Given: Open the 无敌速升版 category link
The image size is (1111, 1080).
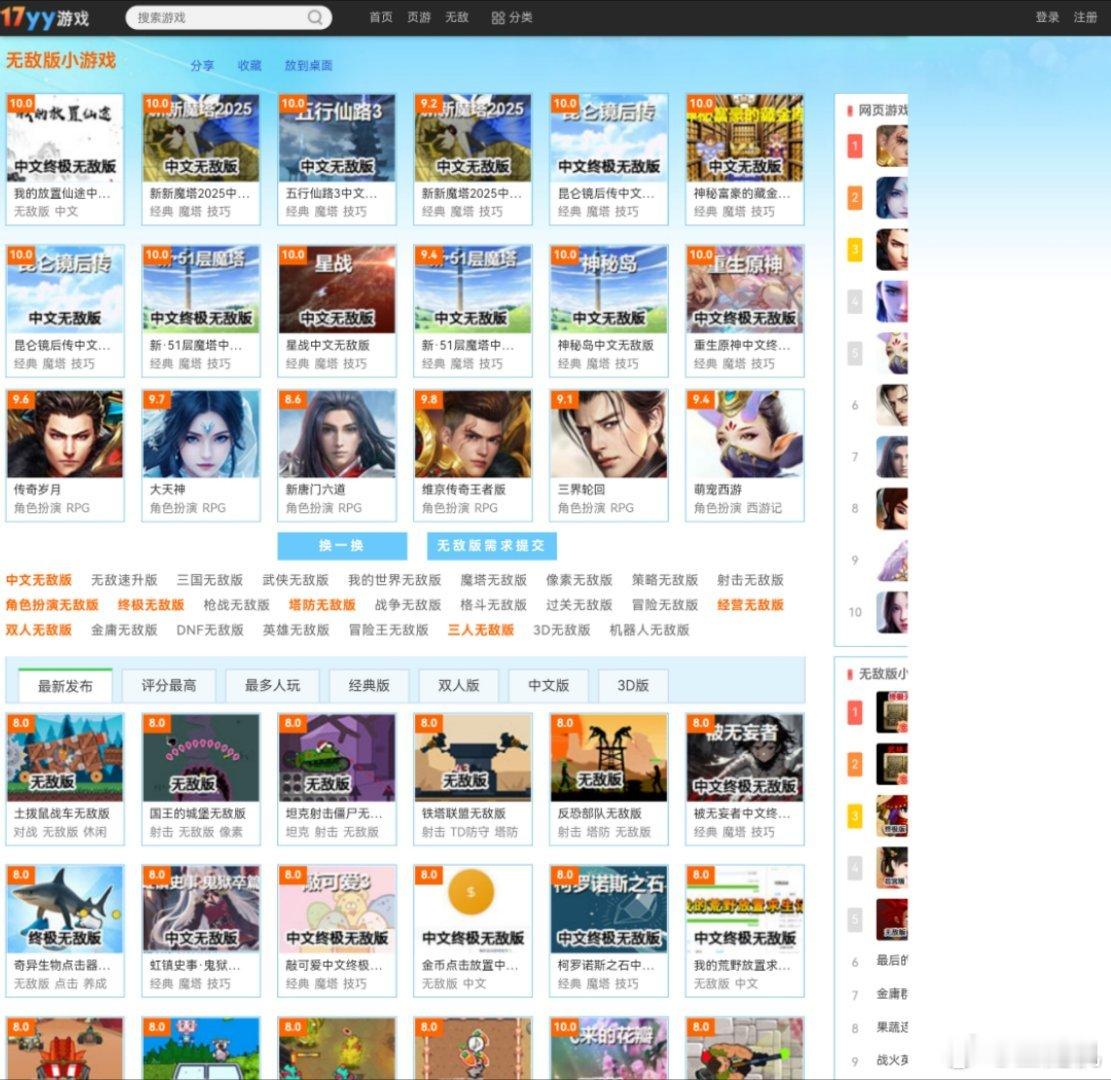Looking at the screenshot, I should coord(124,580).
